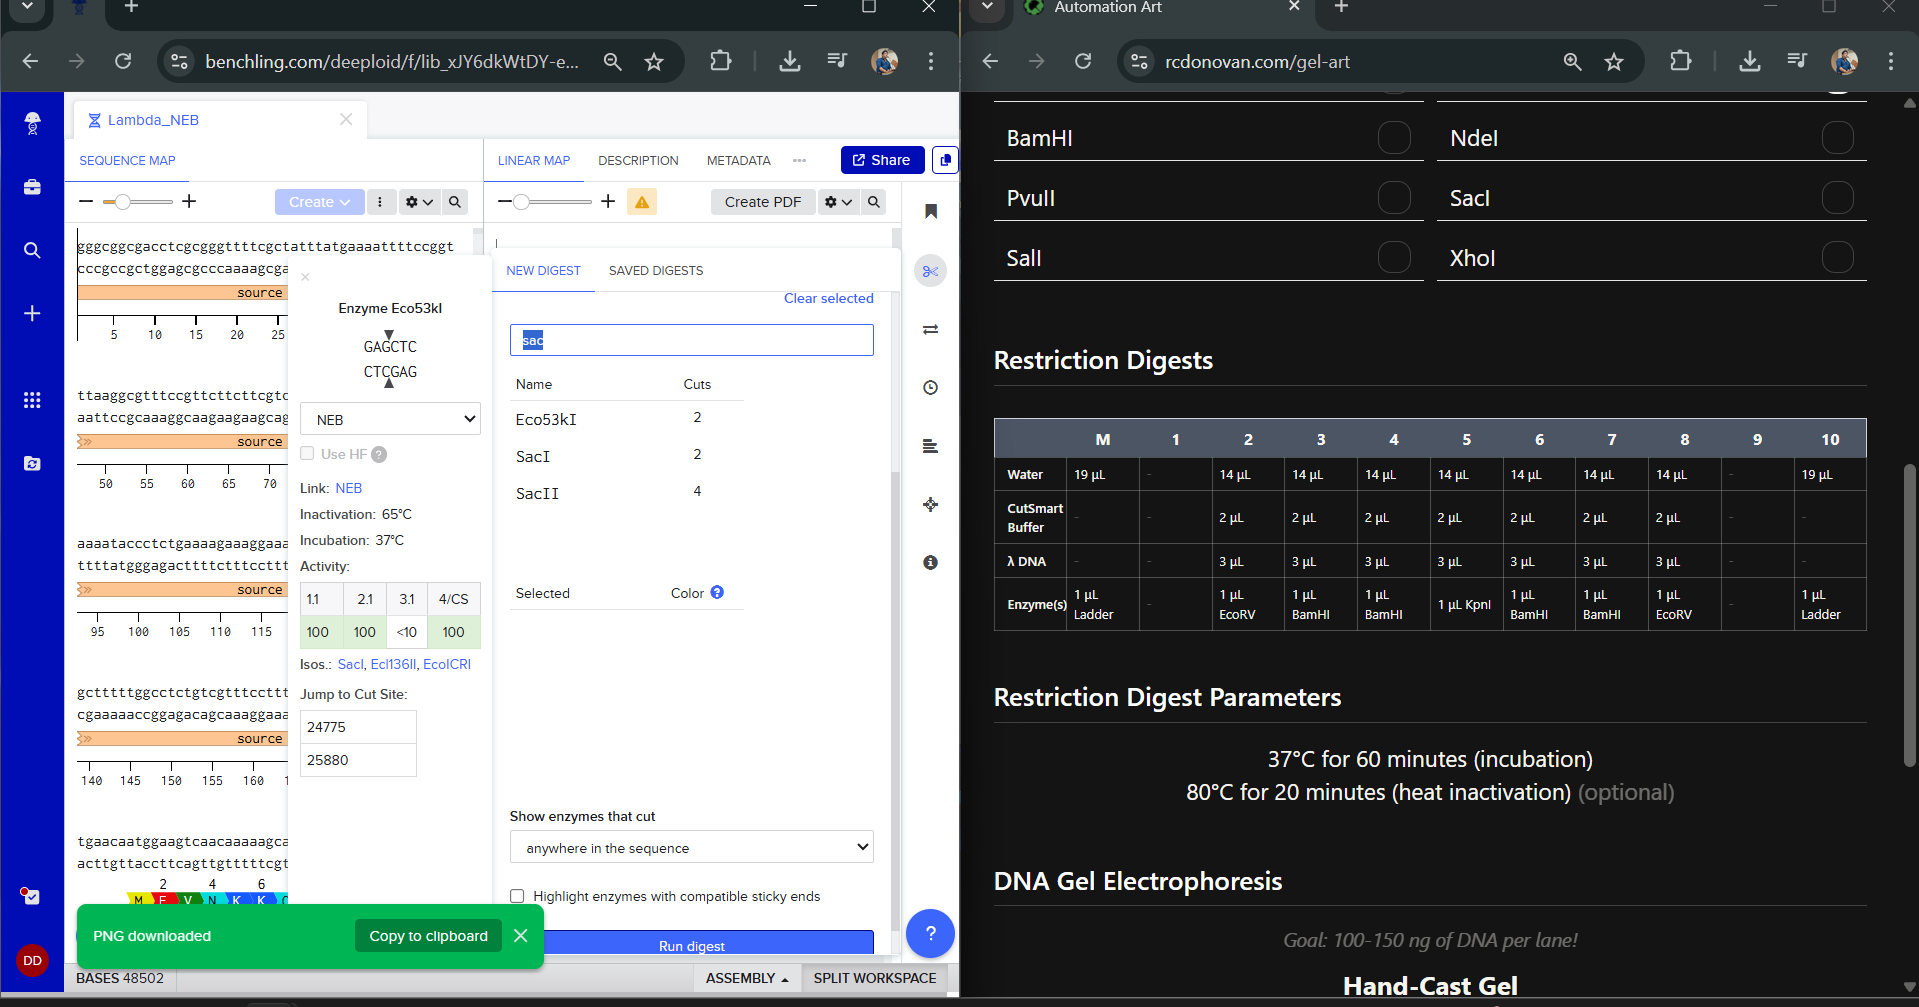1919x1007 pixels.
Task: Click the scissors digest icon in right sidebar
Action: (930, 271)
